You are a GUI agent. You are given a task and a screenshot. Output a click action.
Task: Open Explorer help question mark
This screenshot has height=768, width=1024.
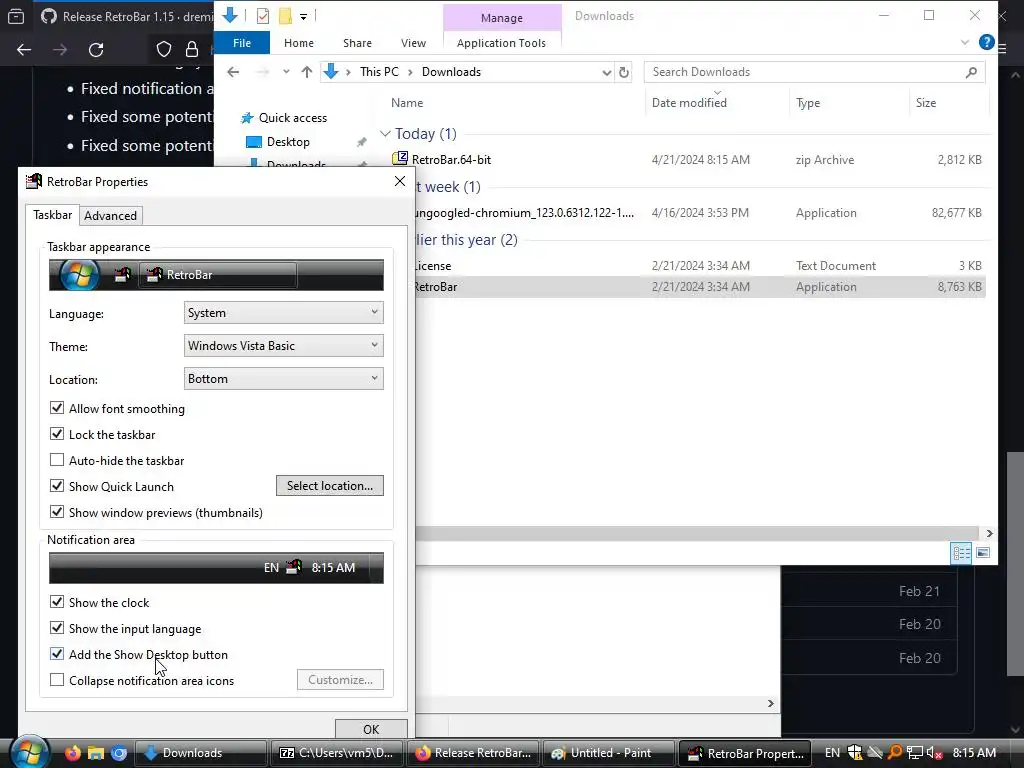(x=986, y=42)
